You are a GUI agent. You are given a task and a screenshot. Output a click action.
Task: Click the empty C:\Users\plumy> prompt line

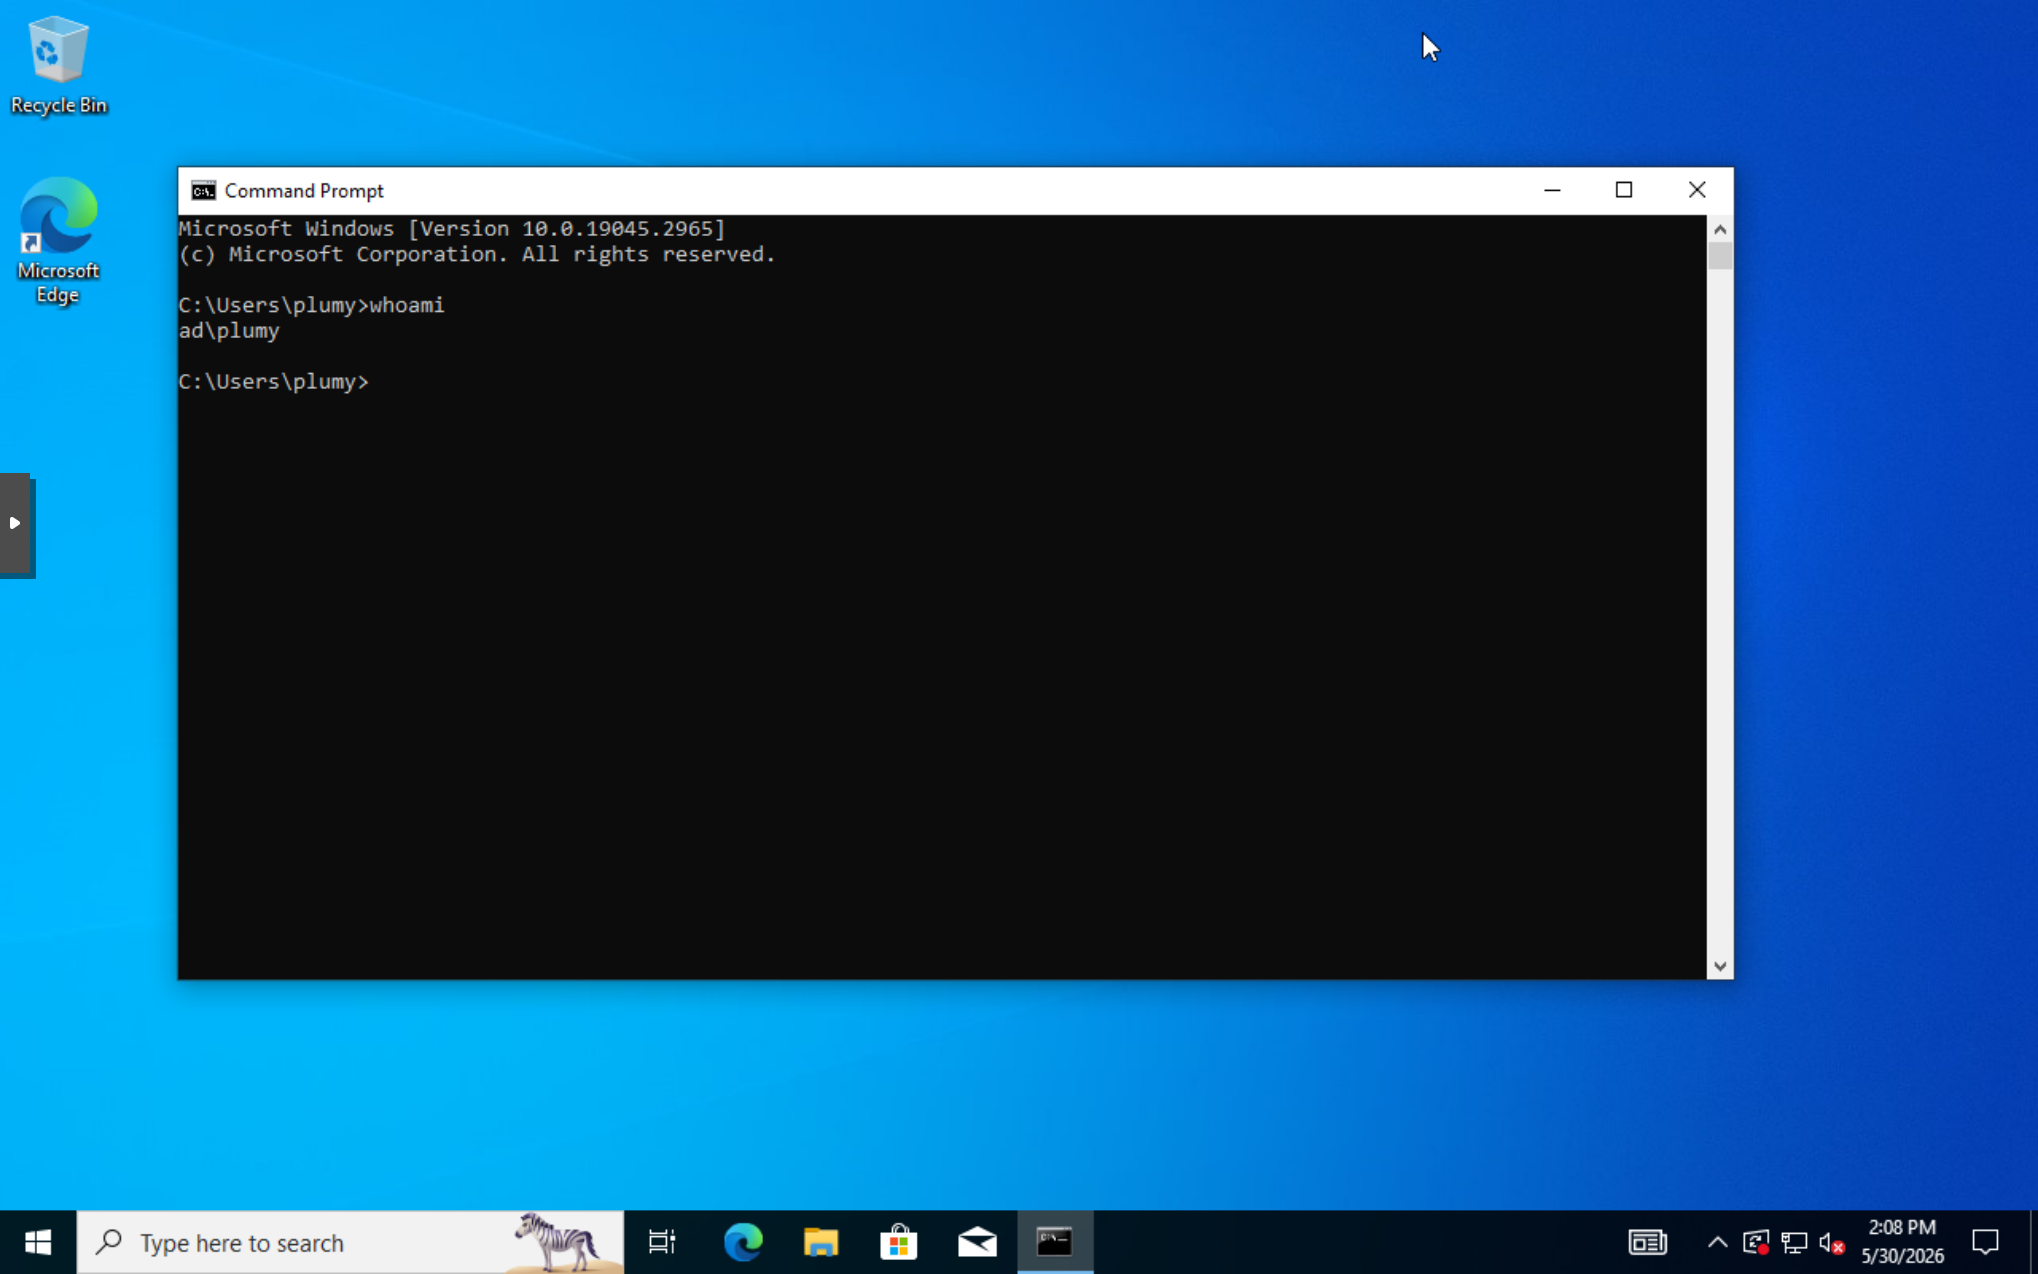click(x=274, y=382)
